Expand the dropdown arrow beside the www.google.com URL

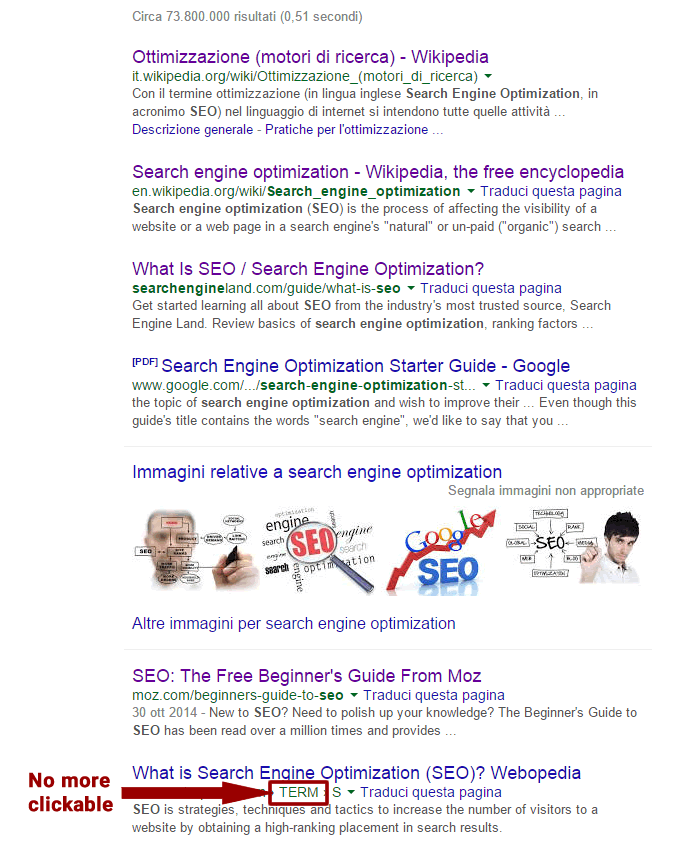point(486,385)
